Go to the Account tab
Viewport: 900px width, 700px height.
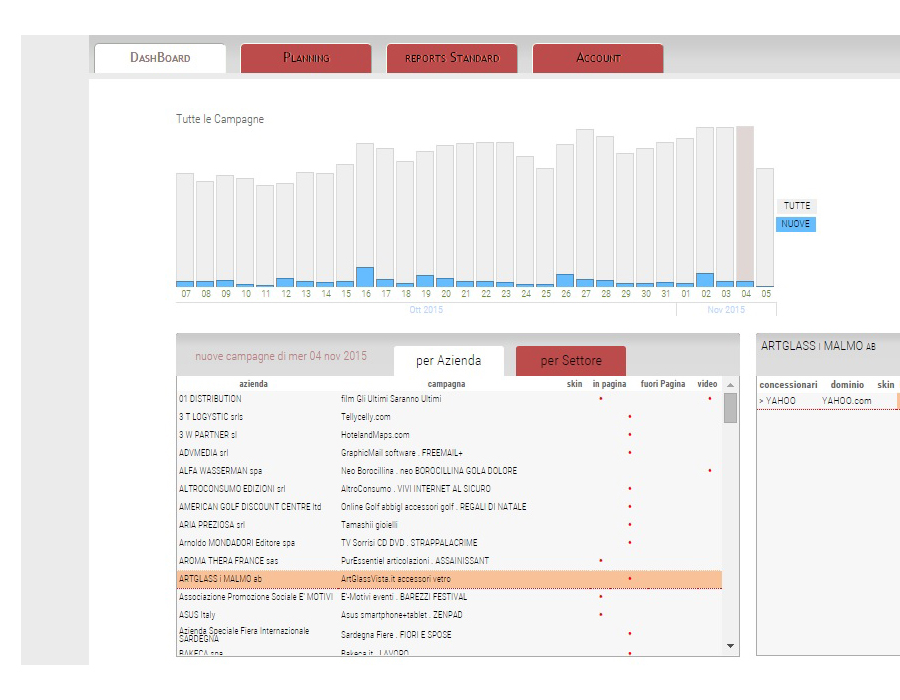598,58
